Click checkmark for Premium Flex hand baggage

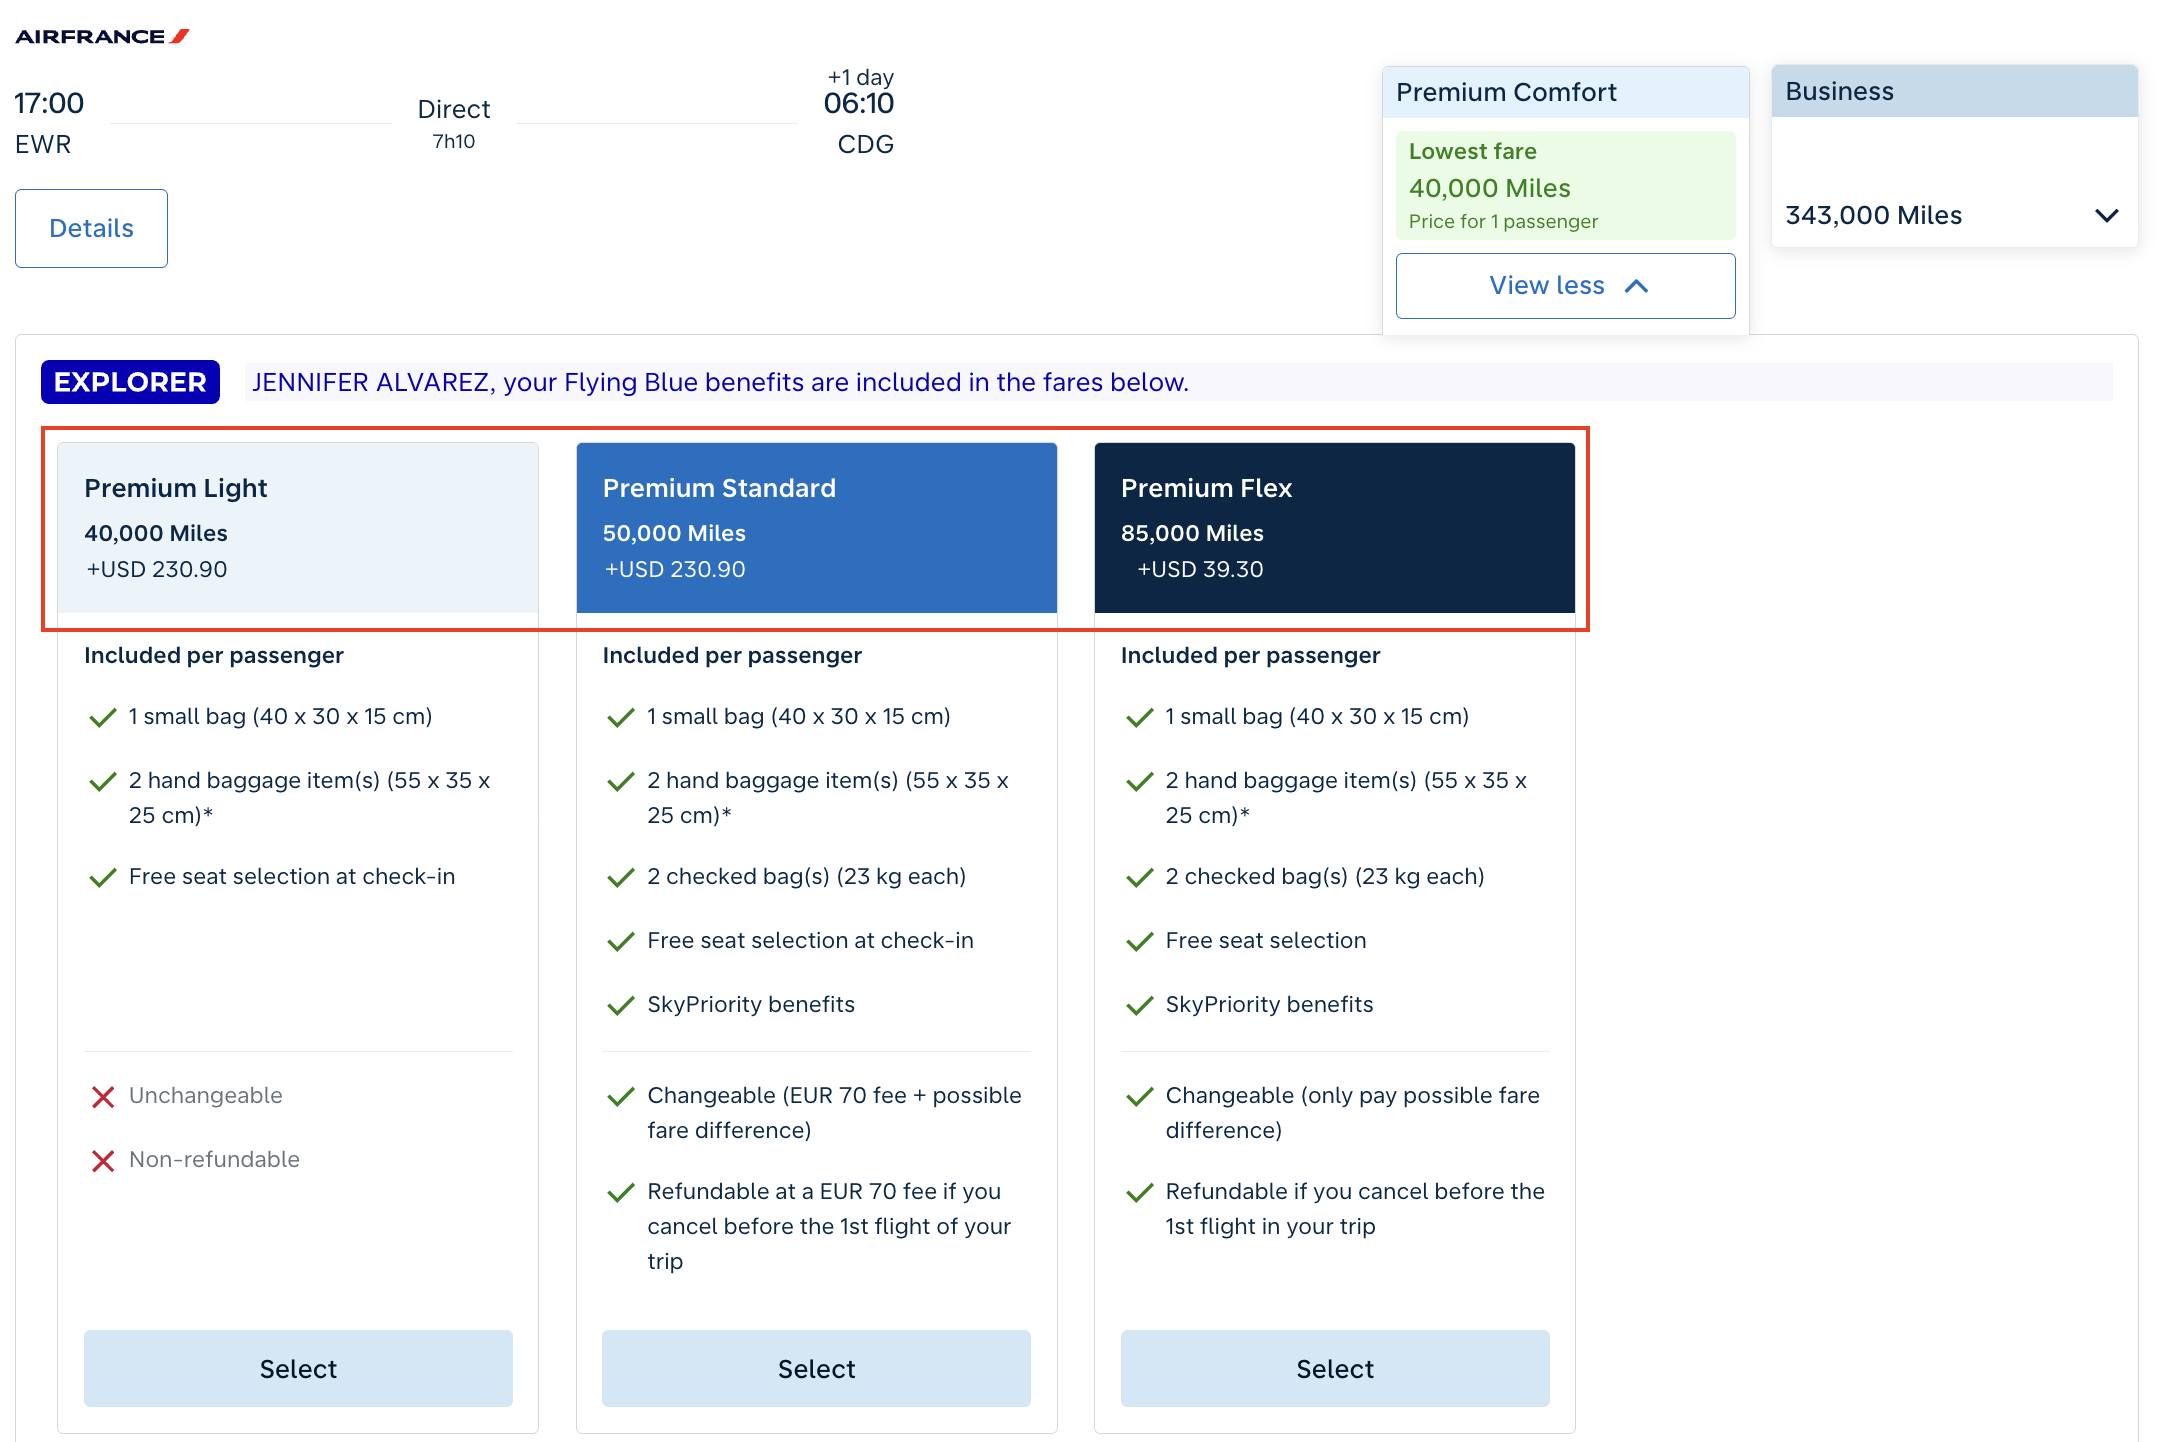pyautogui.click(x=1140, y=782)
